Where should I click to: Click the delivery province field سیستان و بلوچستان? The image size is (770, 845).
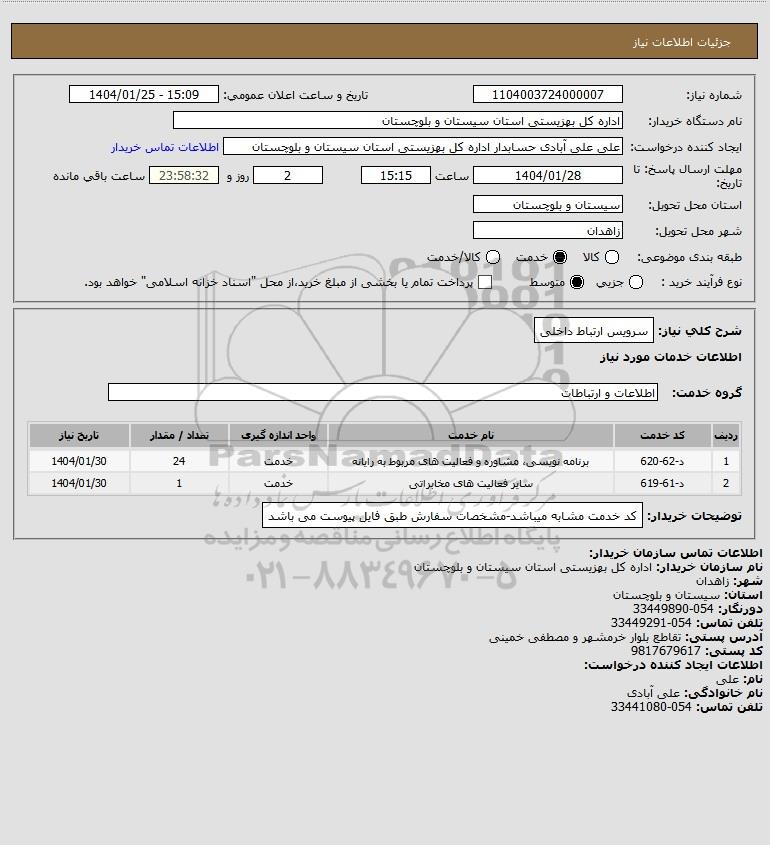coord(547,204)
